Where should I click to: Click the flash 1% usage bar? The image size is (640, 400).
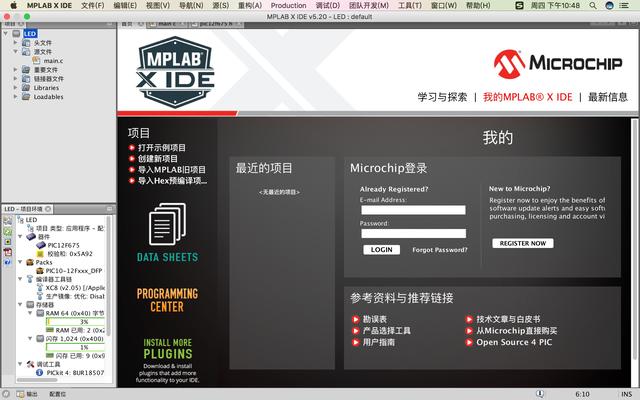point(76,347)
